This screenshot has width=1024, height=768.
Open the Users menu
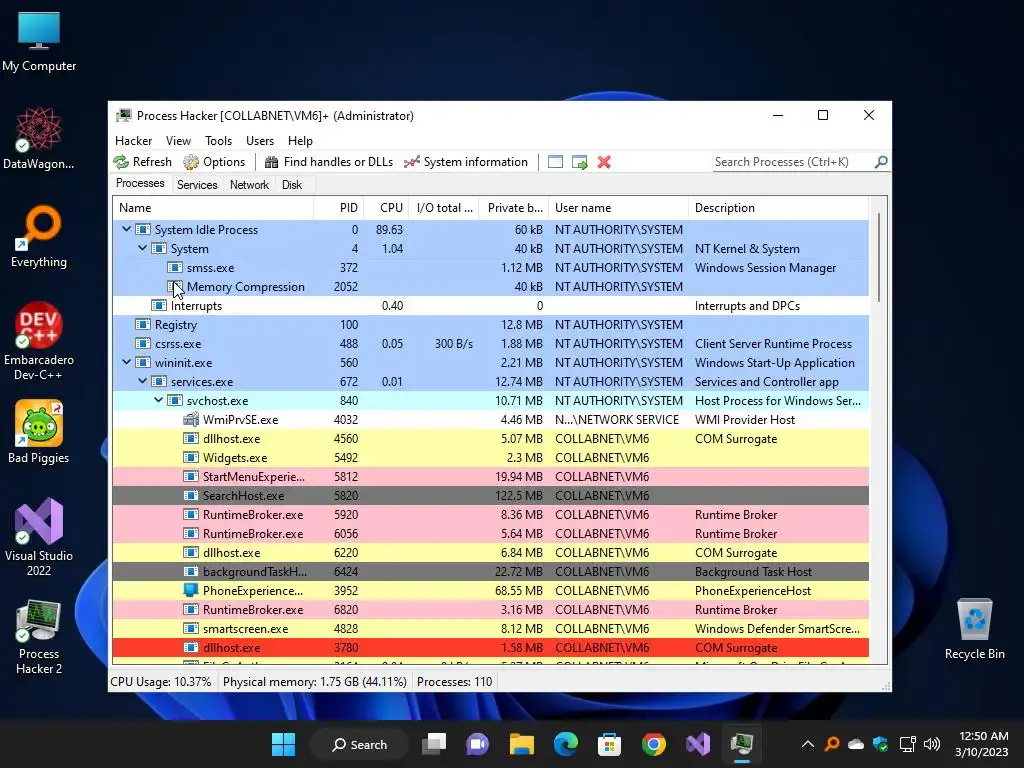[260, 140]
